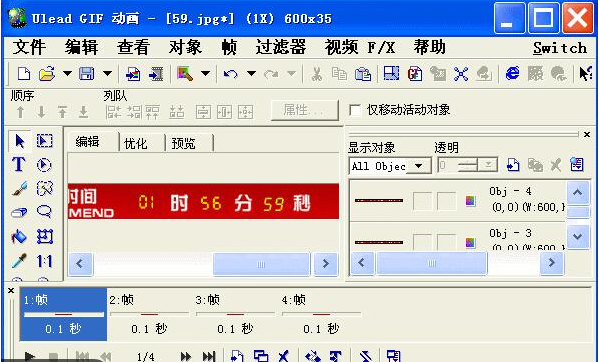Click up arrow in object list scrollbar
The image size is (600, 362).
(578, 192)
